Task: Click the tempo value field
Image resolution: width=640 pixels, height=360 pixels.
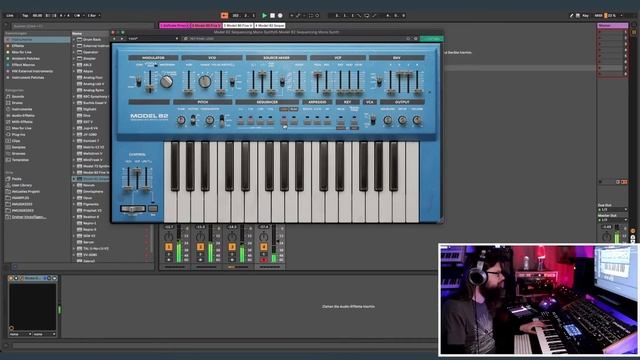Action: 37,16
